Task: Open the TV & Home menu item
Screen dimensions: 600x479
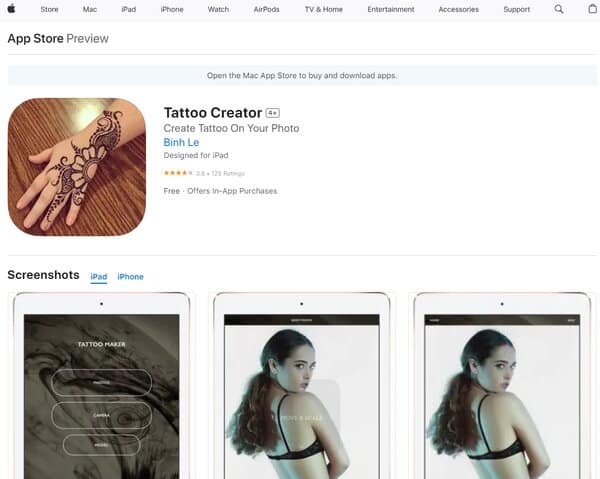Action: point(324,10)
